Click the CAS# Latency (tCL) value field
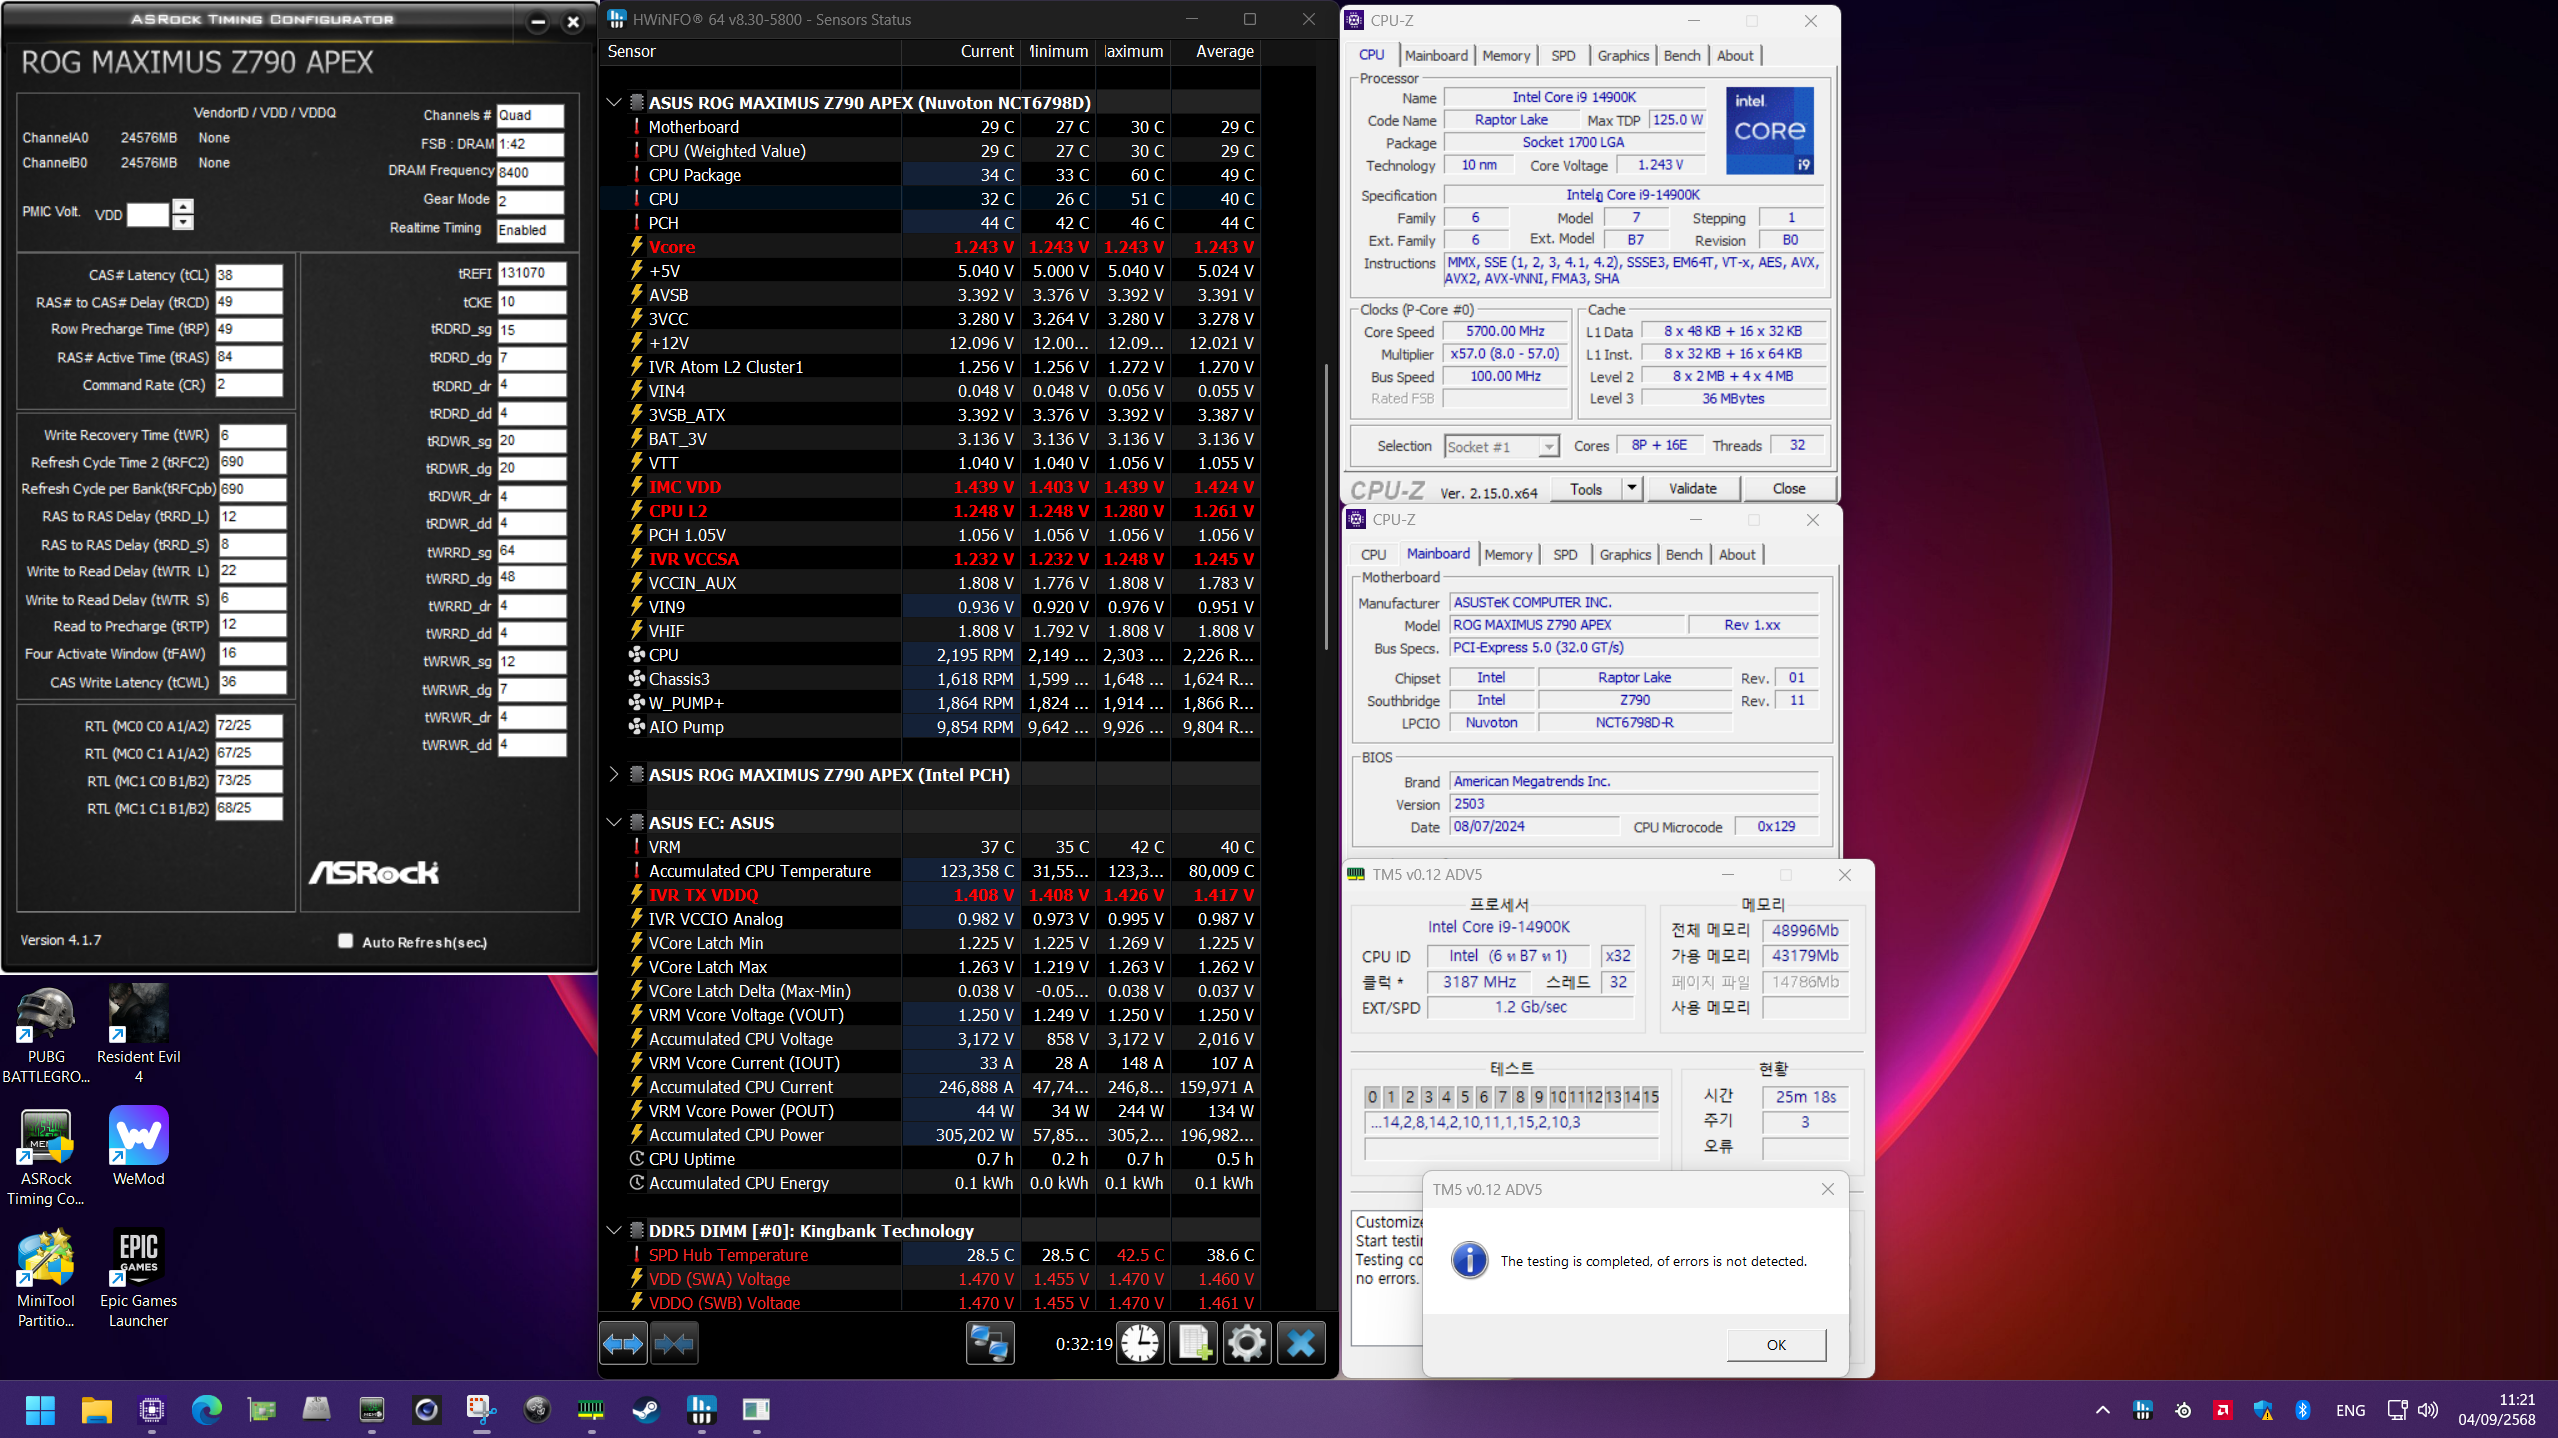 249,275
